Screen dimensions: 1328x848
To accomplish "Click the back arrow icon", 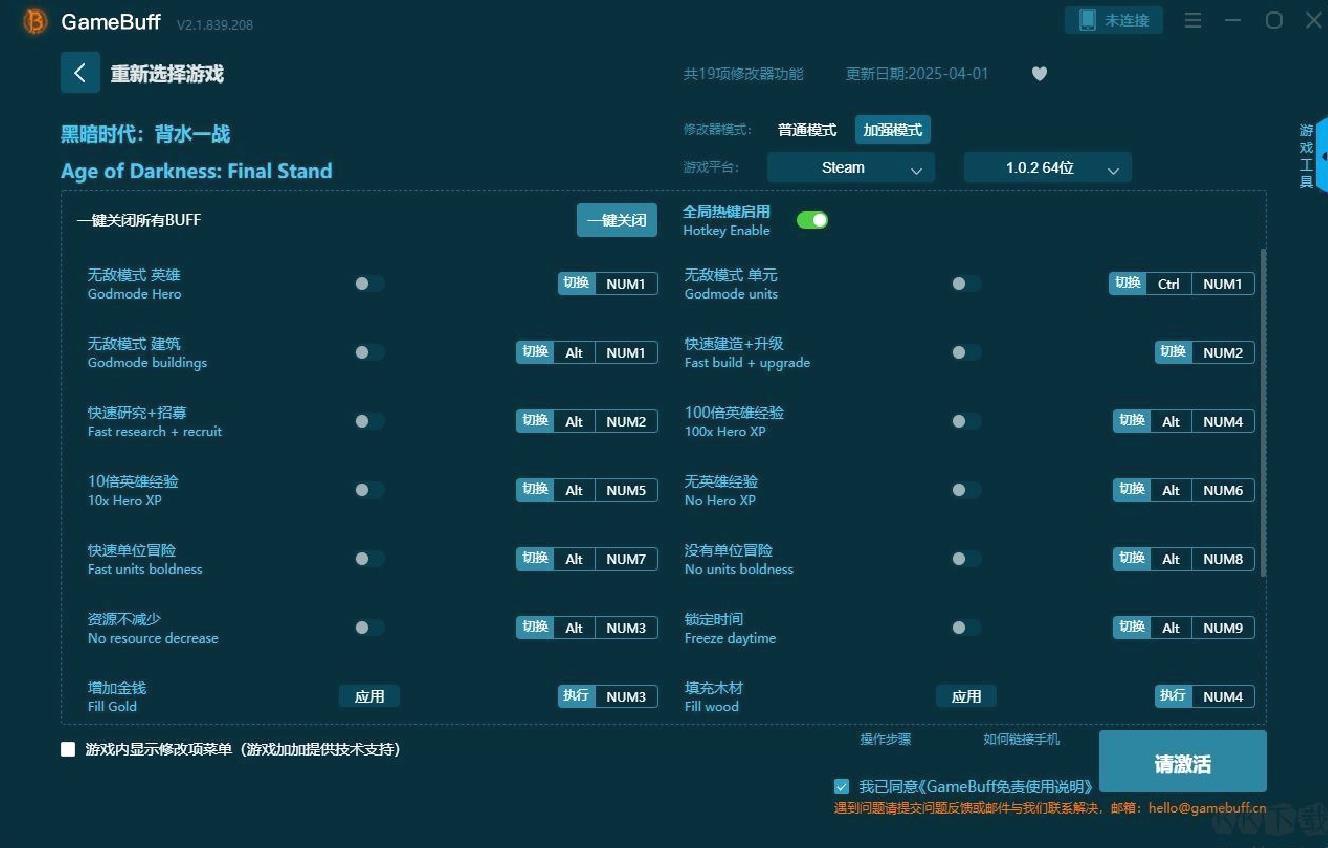I will 80,73.
